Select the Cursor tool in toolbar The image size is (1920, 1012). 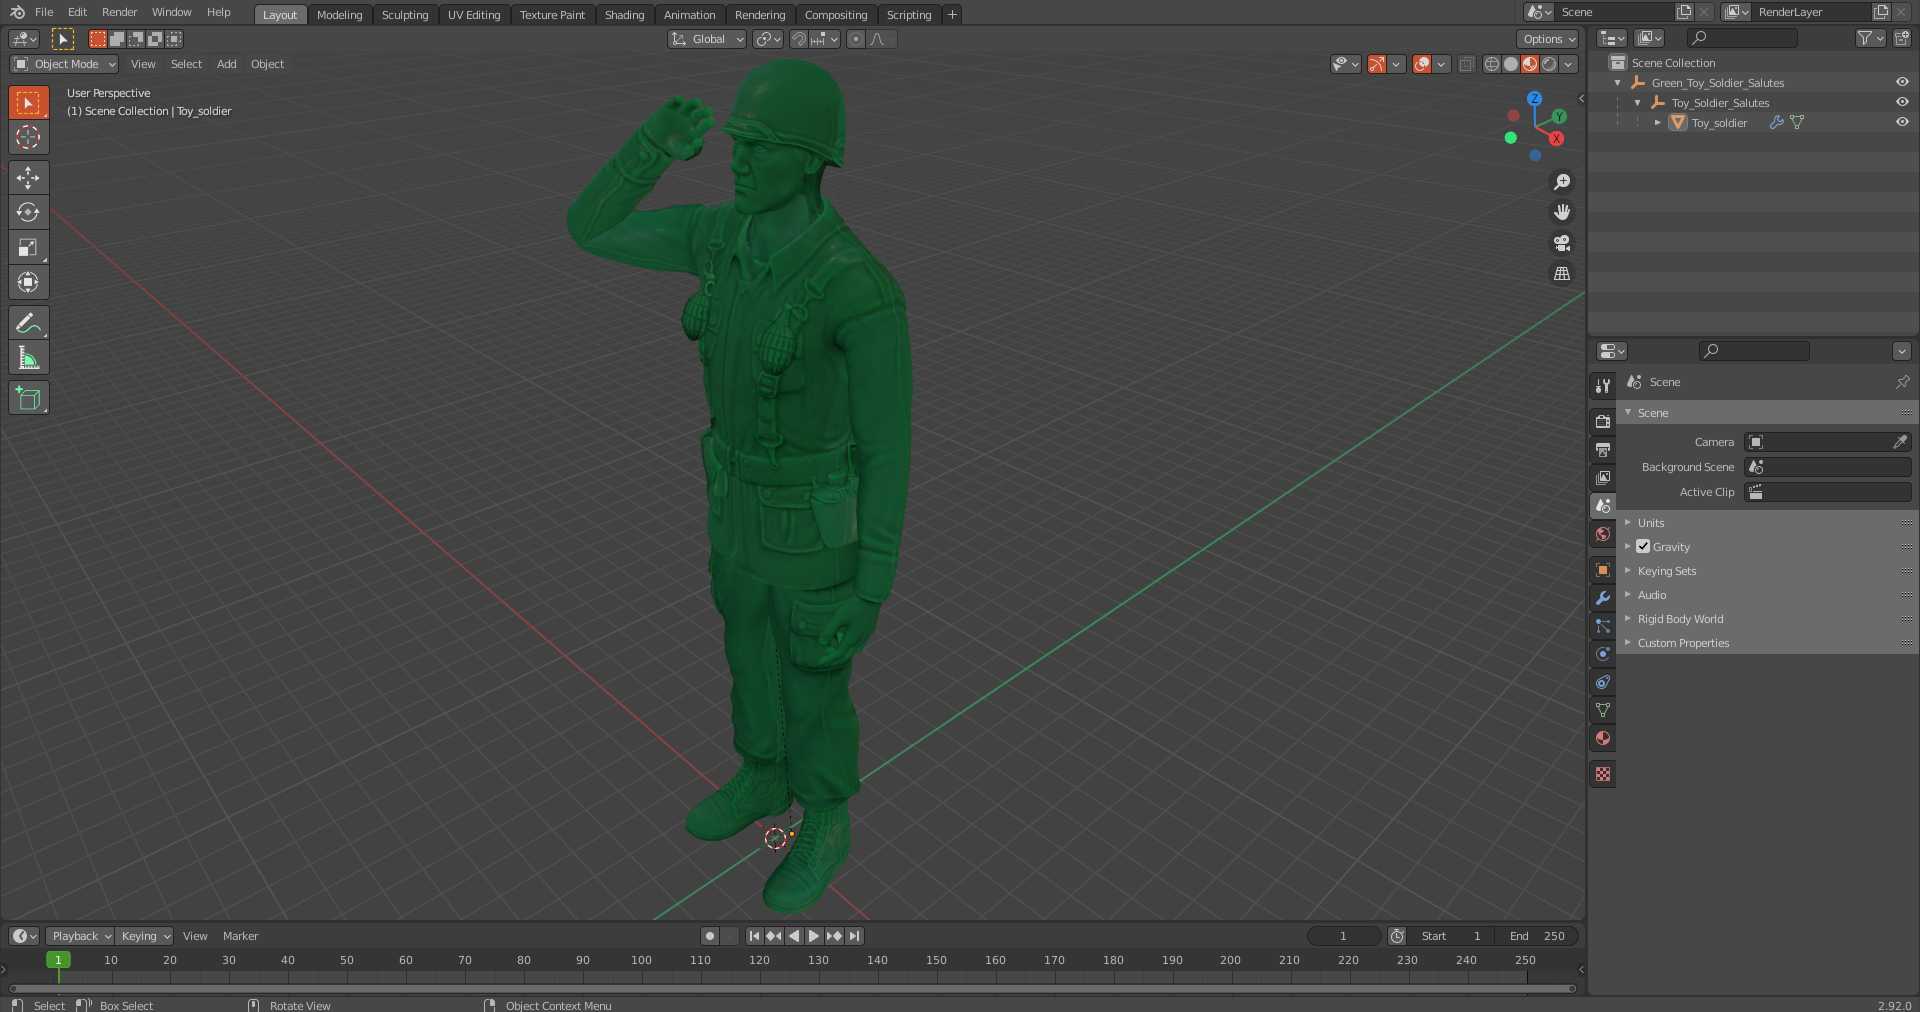[28, 137]
